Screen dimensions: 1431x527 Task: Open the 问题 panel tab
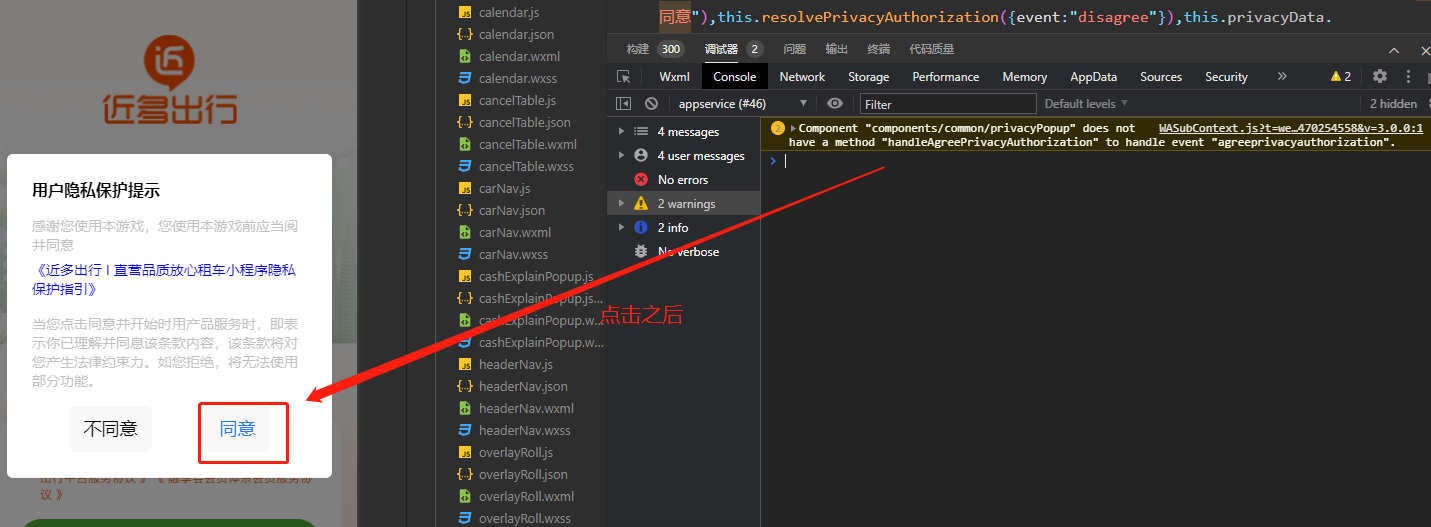point(795,49)
